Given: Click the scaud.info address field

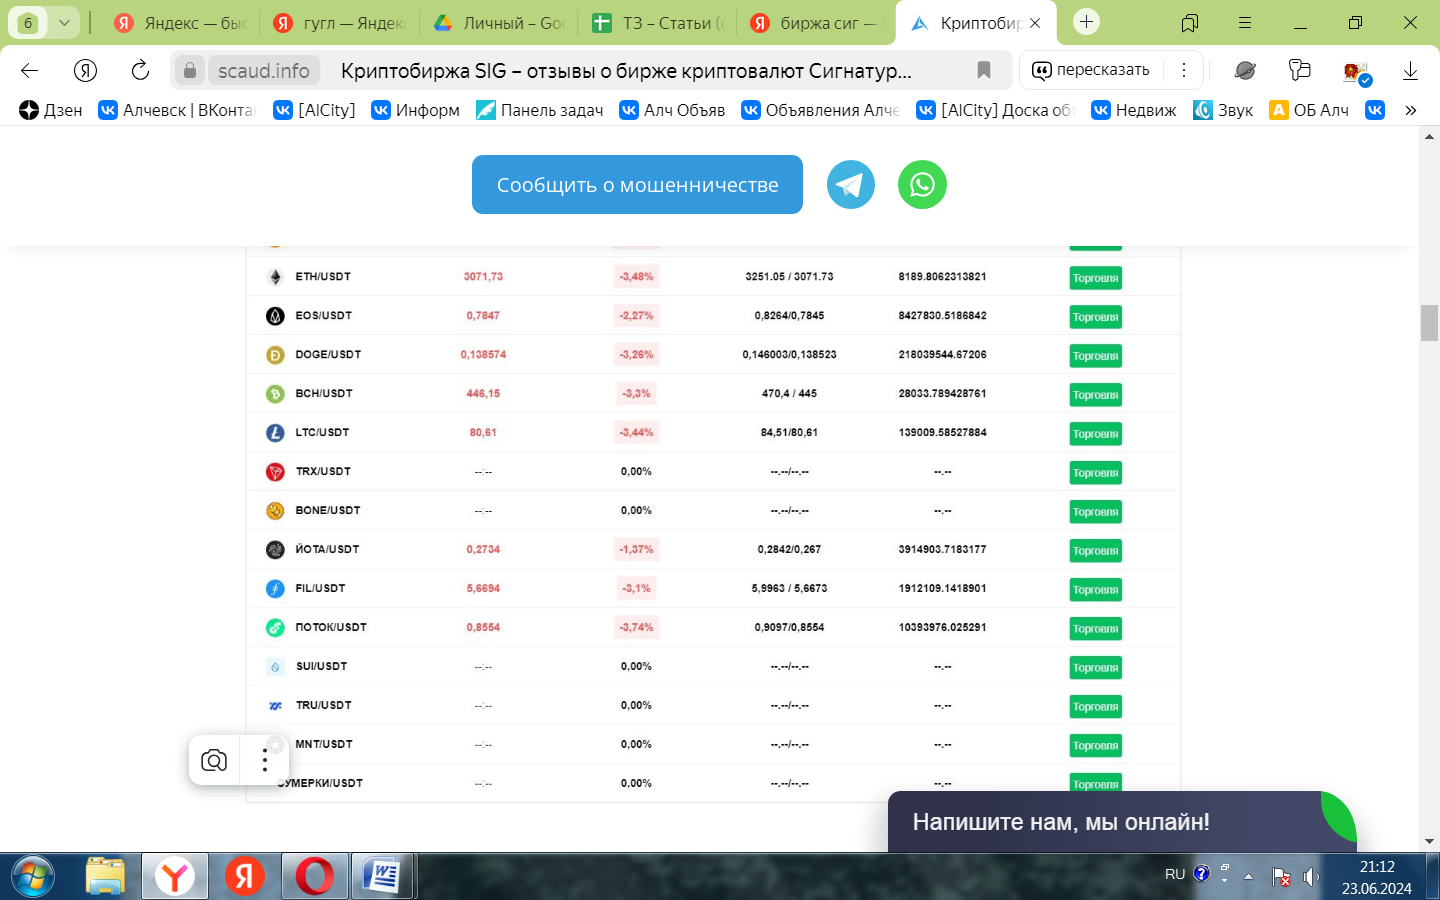Looking at the screenshot, I should tap(263, 70).
